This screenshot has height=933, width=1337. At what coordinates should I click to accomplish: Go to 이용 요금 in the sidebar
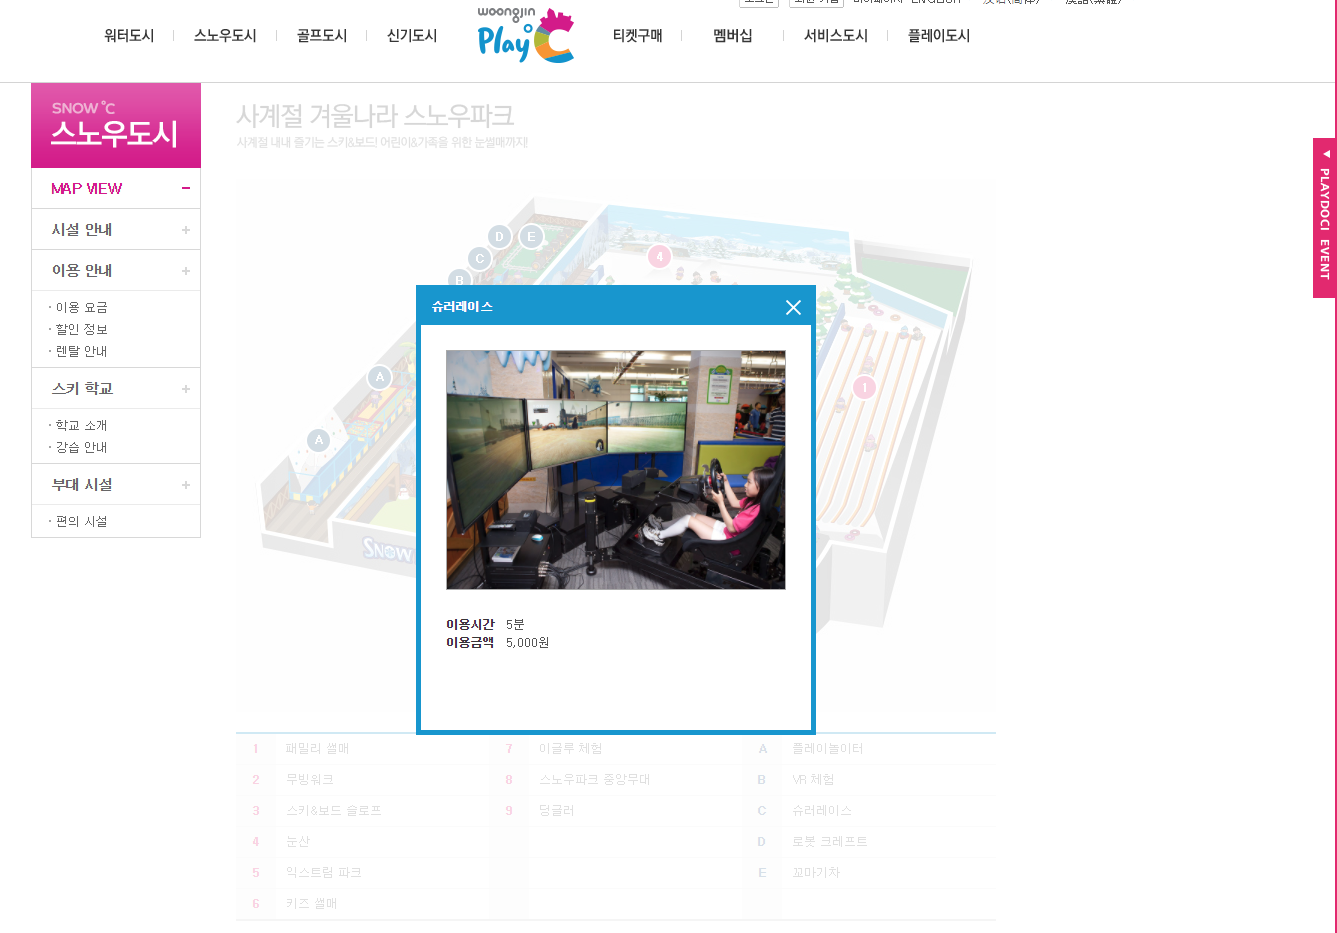click(82, 308)
